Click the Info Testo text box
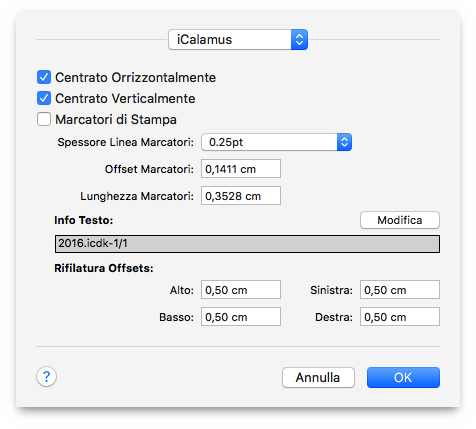Screen dimensions: 476x429 pyautogui.click(x=247, y=244)
